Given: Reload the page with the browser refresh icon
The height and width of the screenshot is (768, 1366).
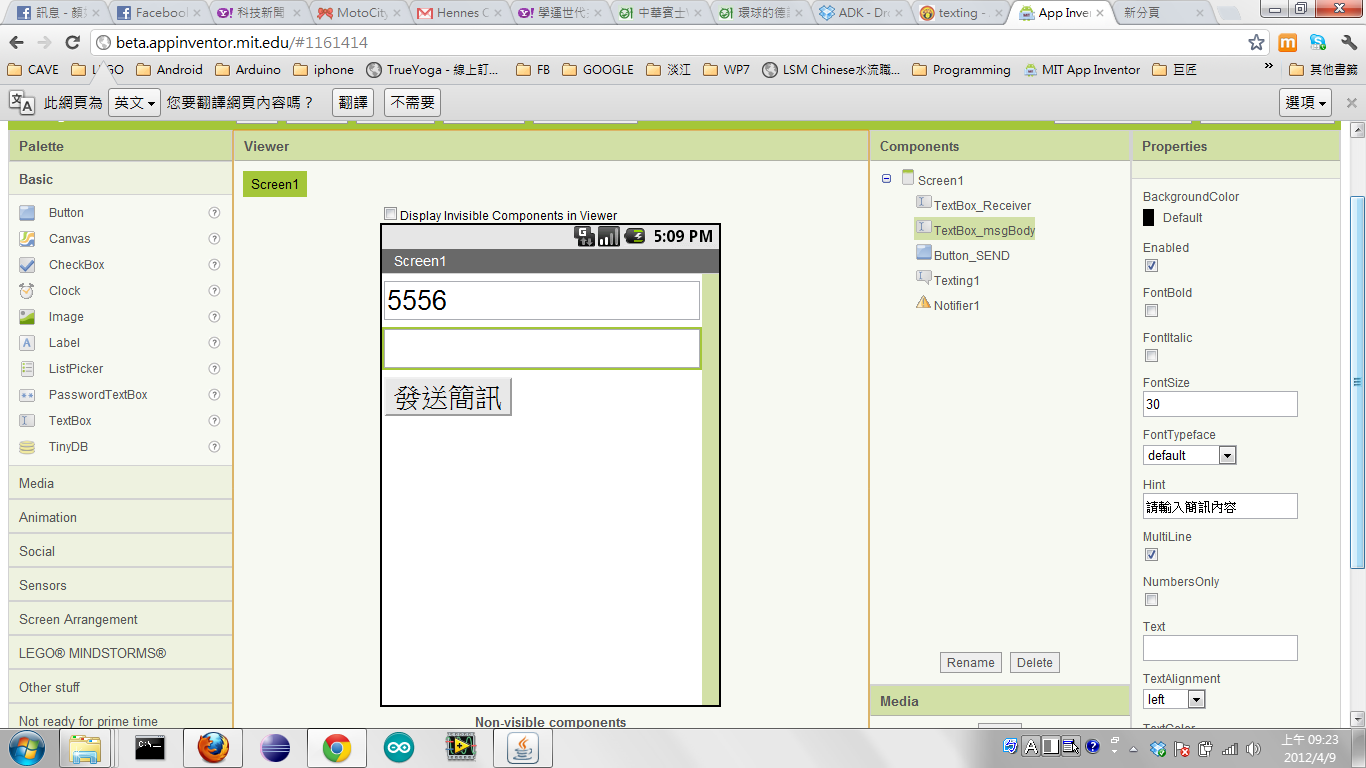Looking at the screenshot, I should pyautogui.click(x=72, y=42).
